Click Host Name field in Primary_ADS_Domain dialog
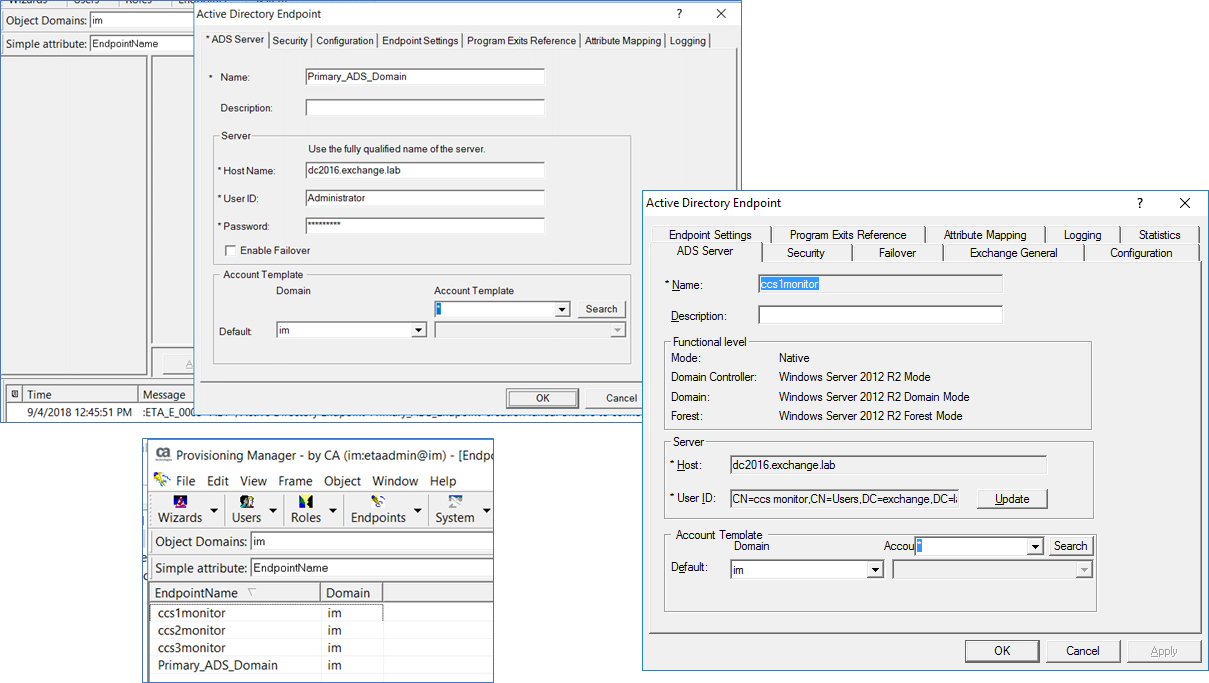Image resolution: width=1209 pixels, height=683 pixels. tap(425, 170)
